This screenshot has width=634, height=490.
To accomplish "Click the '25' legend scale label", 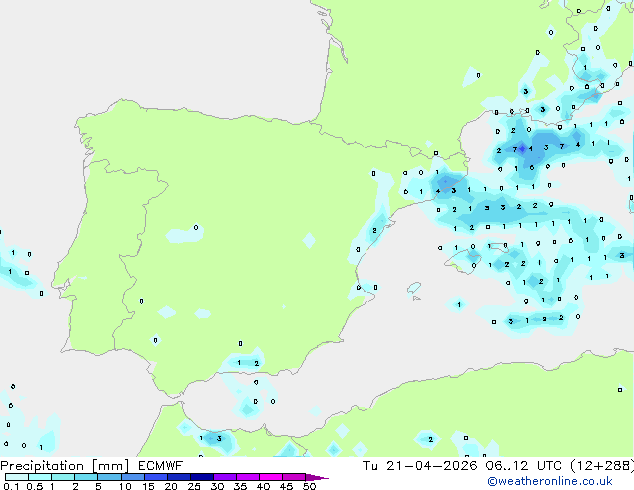I will (x=194, y=486).
